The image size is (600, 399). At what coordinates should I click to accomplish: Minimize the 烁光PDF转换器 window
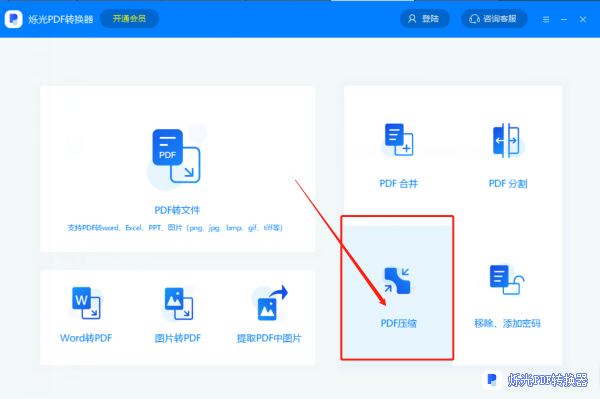click(564, 19)
